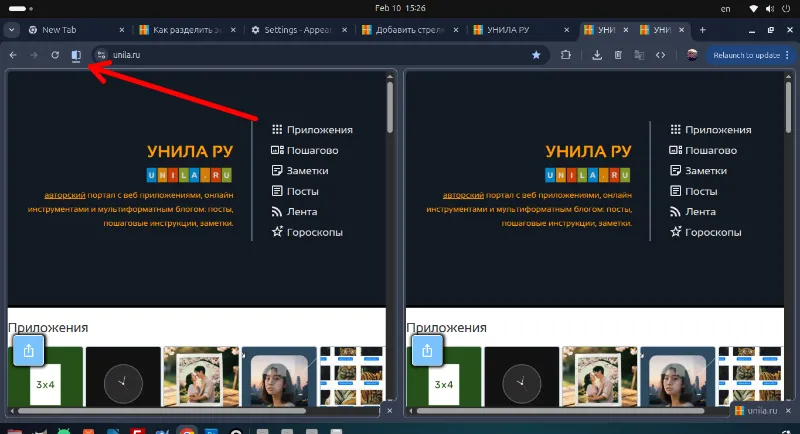Open the woman portrait thumbnail in left pane
Image resolution: width=800 pixels, height=434 pixels.
[279, 377]
